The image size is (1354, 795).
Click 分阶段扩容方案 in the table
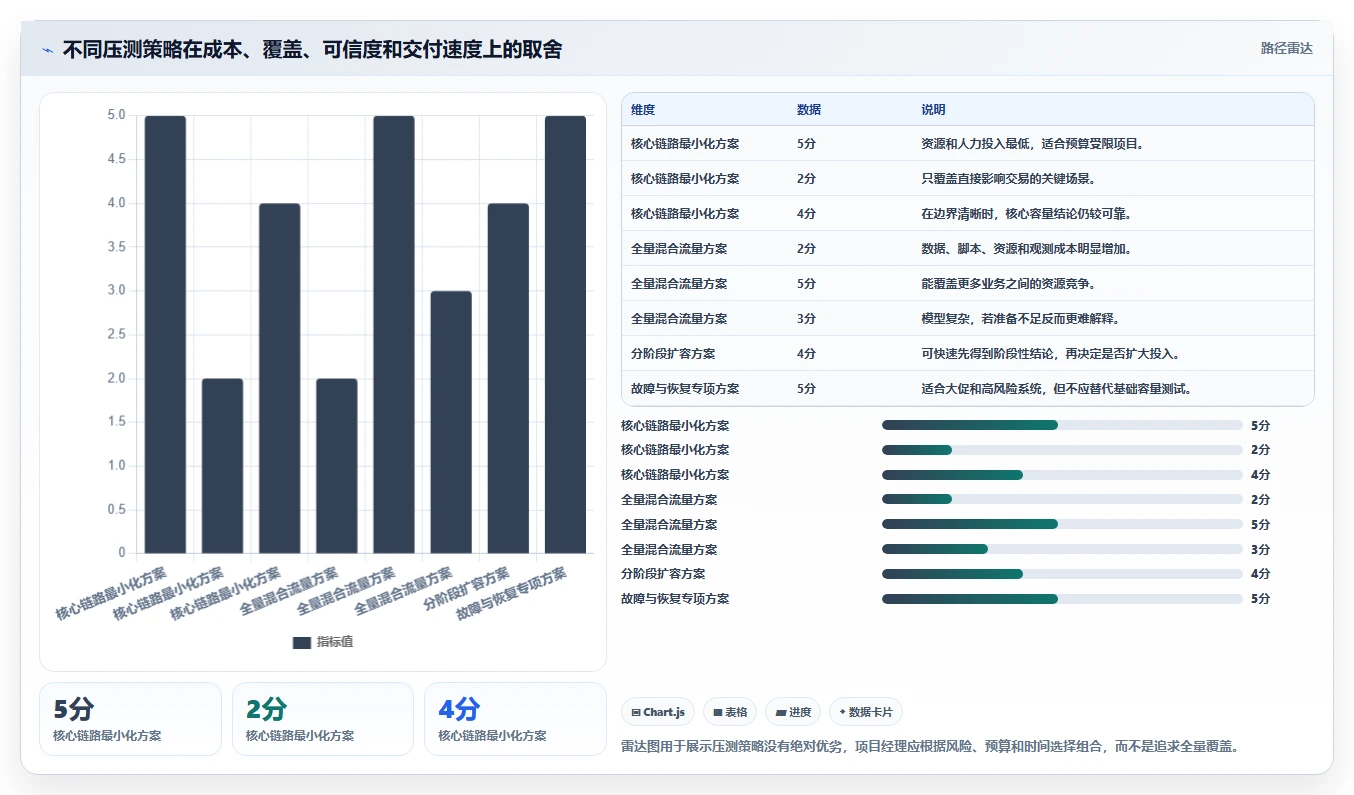pyautogui.click(x=673, y=354)
